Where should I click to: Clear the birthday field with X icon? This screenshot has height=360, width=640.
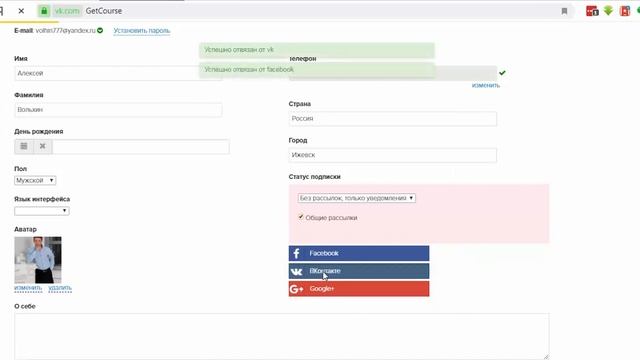click(x=42, y=146)
